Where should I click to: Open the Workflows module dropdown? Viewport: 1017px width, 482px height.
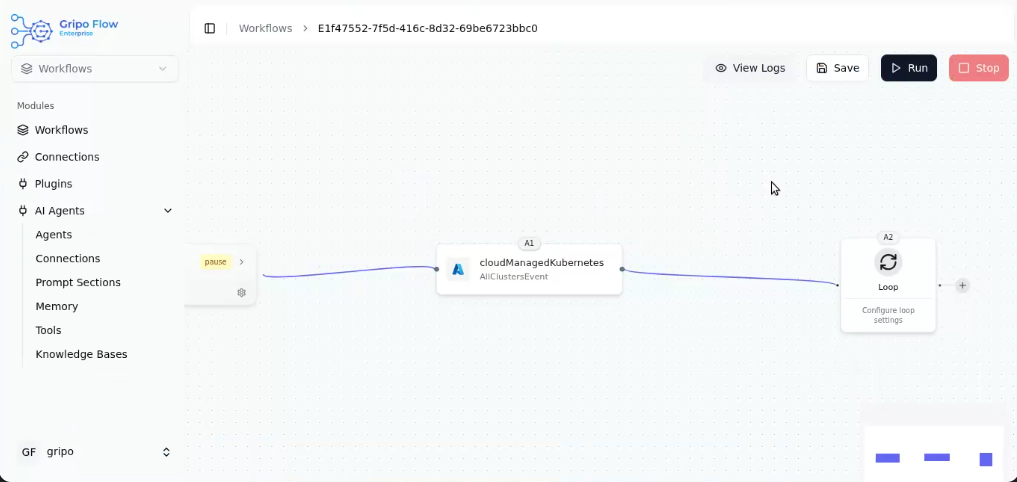95,69
